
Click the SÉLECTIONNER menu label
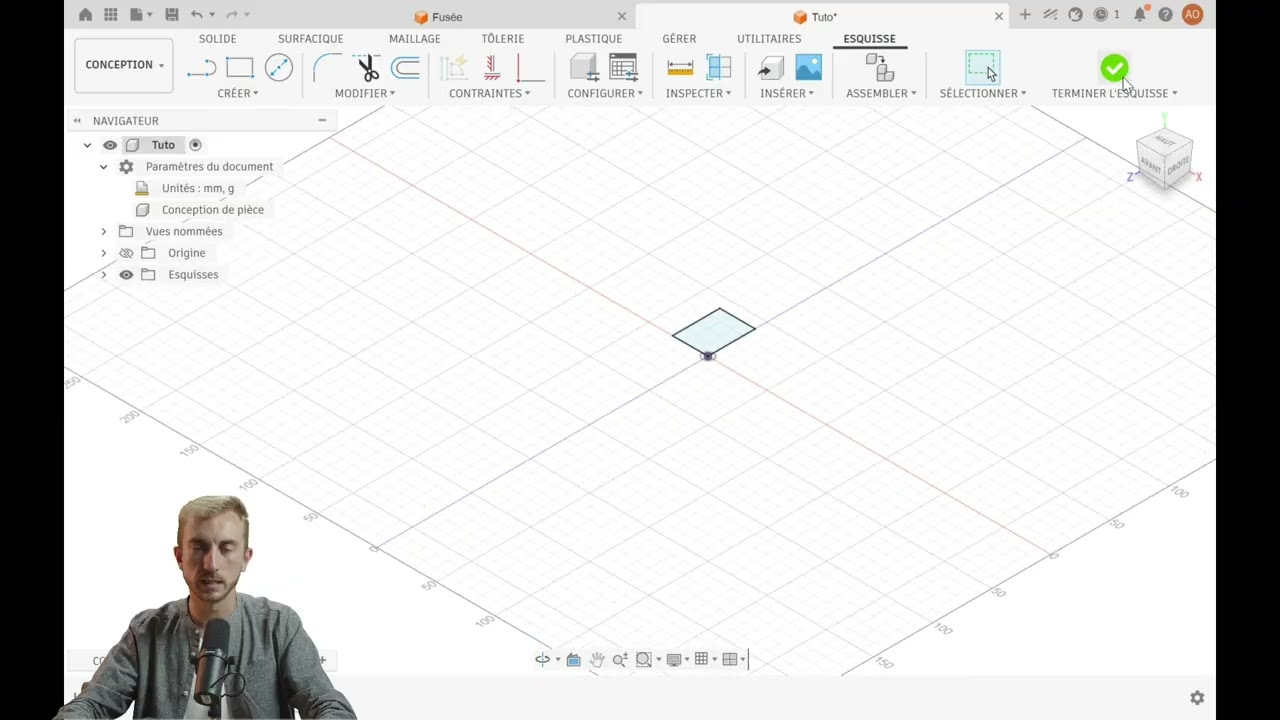[x=983, y=93]
